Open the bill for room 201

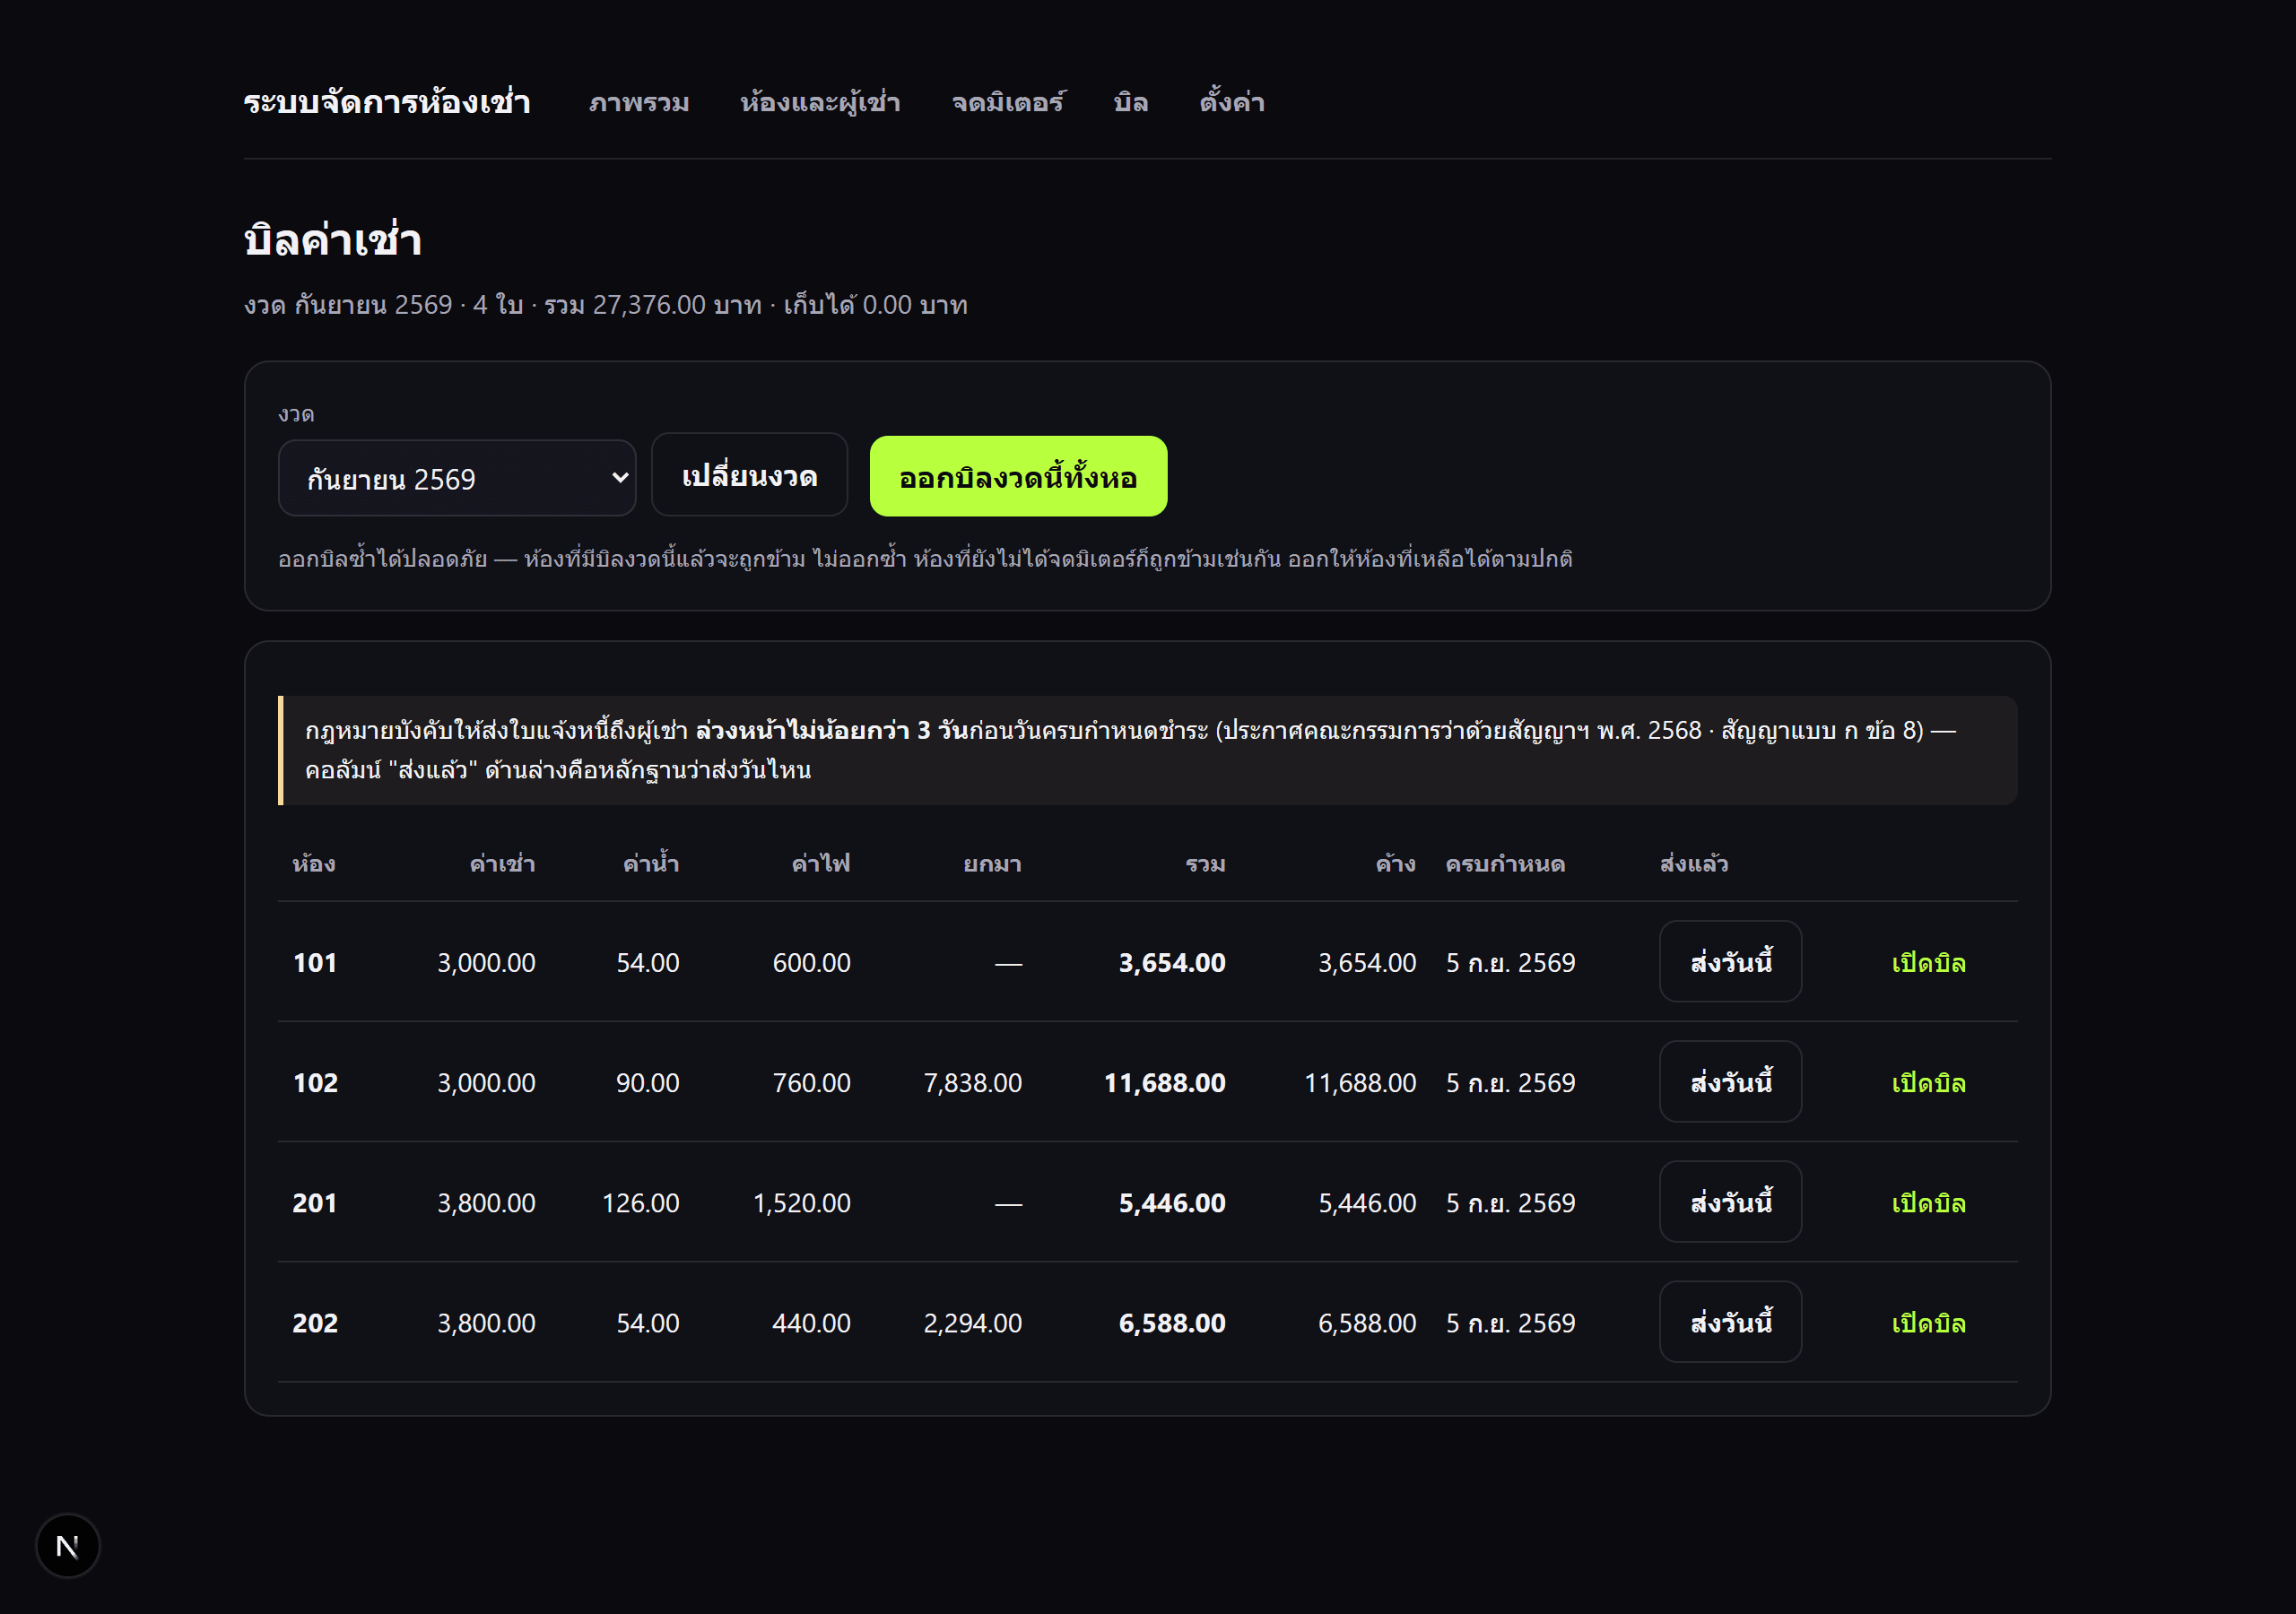coord(1928,1202)
